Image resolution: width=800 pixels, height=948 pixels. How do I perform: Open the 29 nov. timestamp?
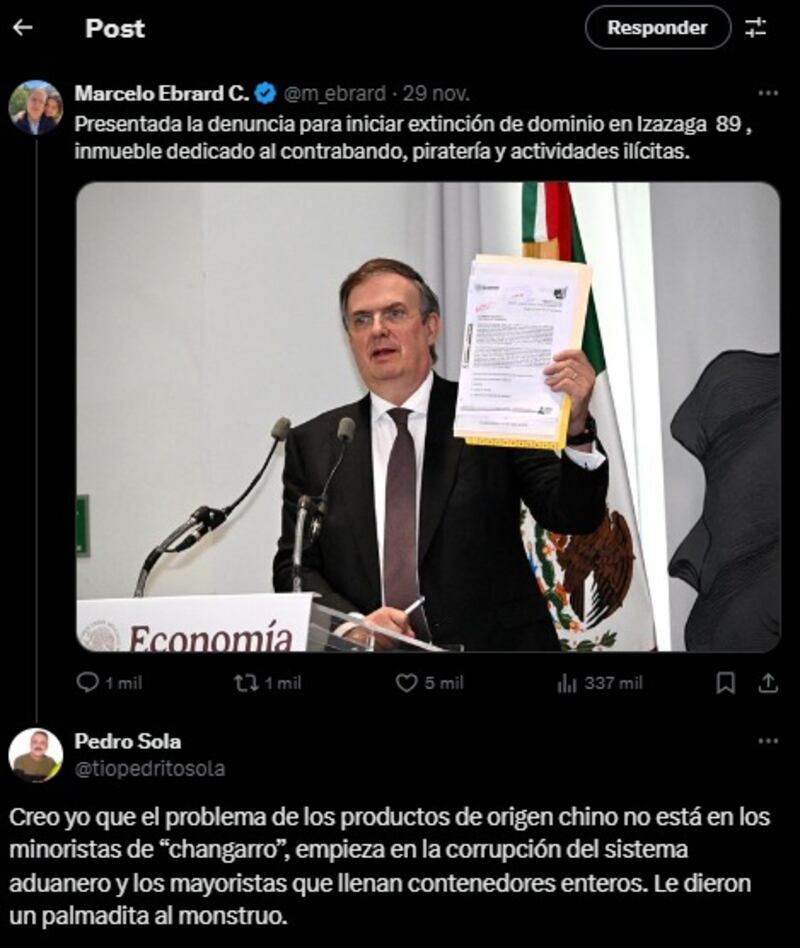(435, 93)
